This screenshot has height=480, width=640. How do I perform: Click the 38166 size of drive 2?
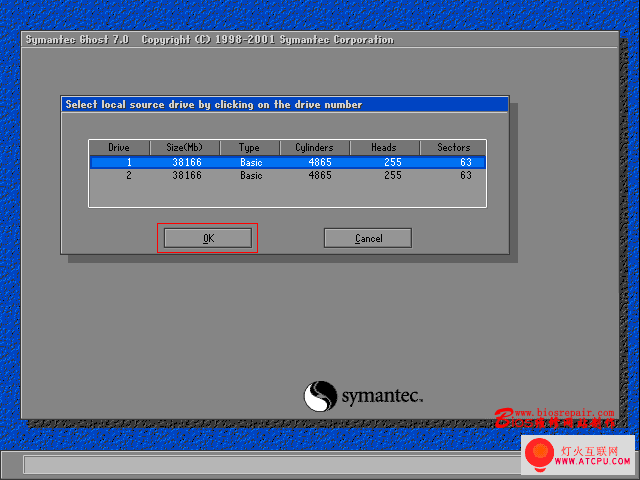point(187,176)
